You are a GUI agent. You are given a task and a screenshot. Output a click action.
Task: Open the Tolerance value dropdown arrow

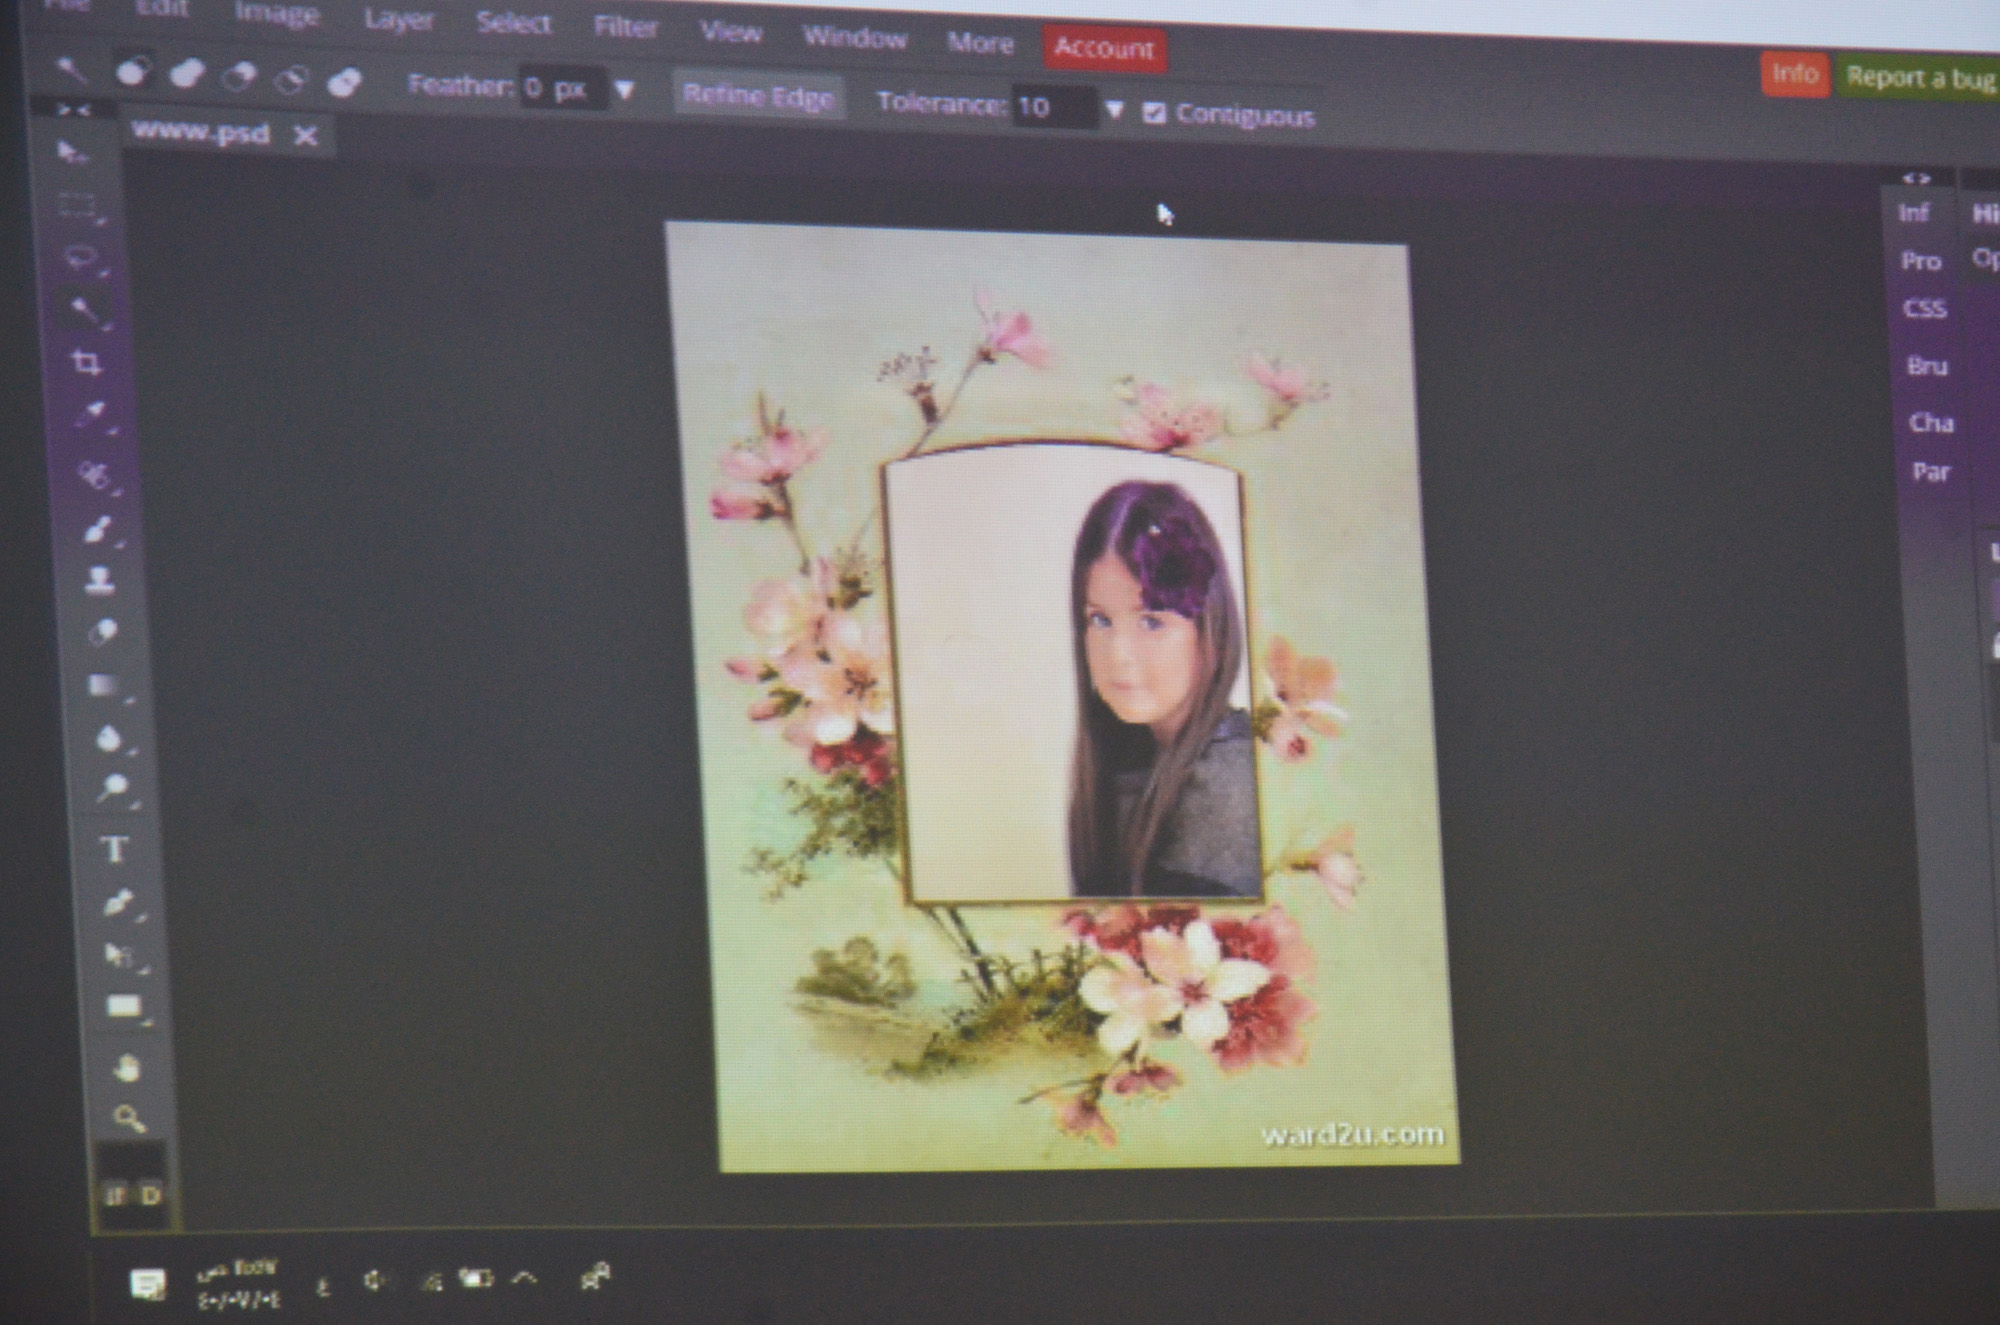tap(1114, 109)
